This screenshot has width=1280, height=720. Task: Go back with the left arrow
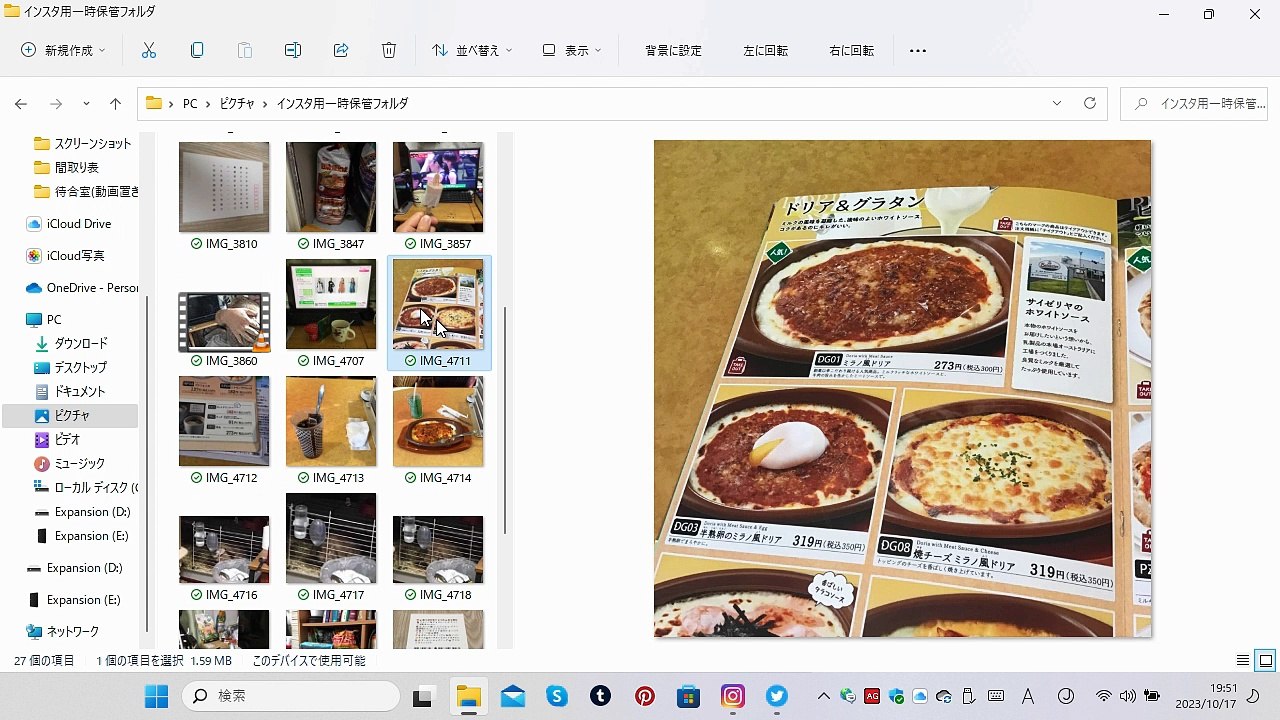21,103
